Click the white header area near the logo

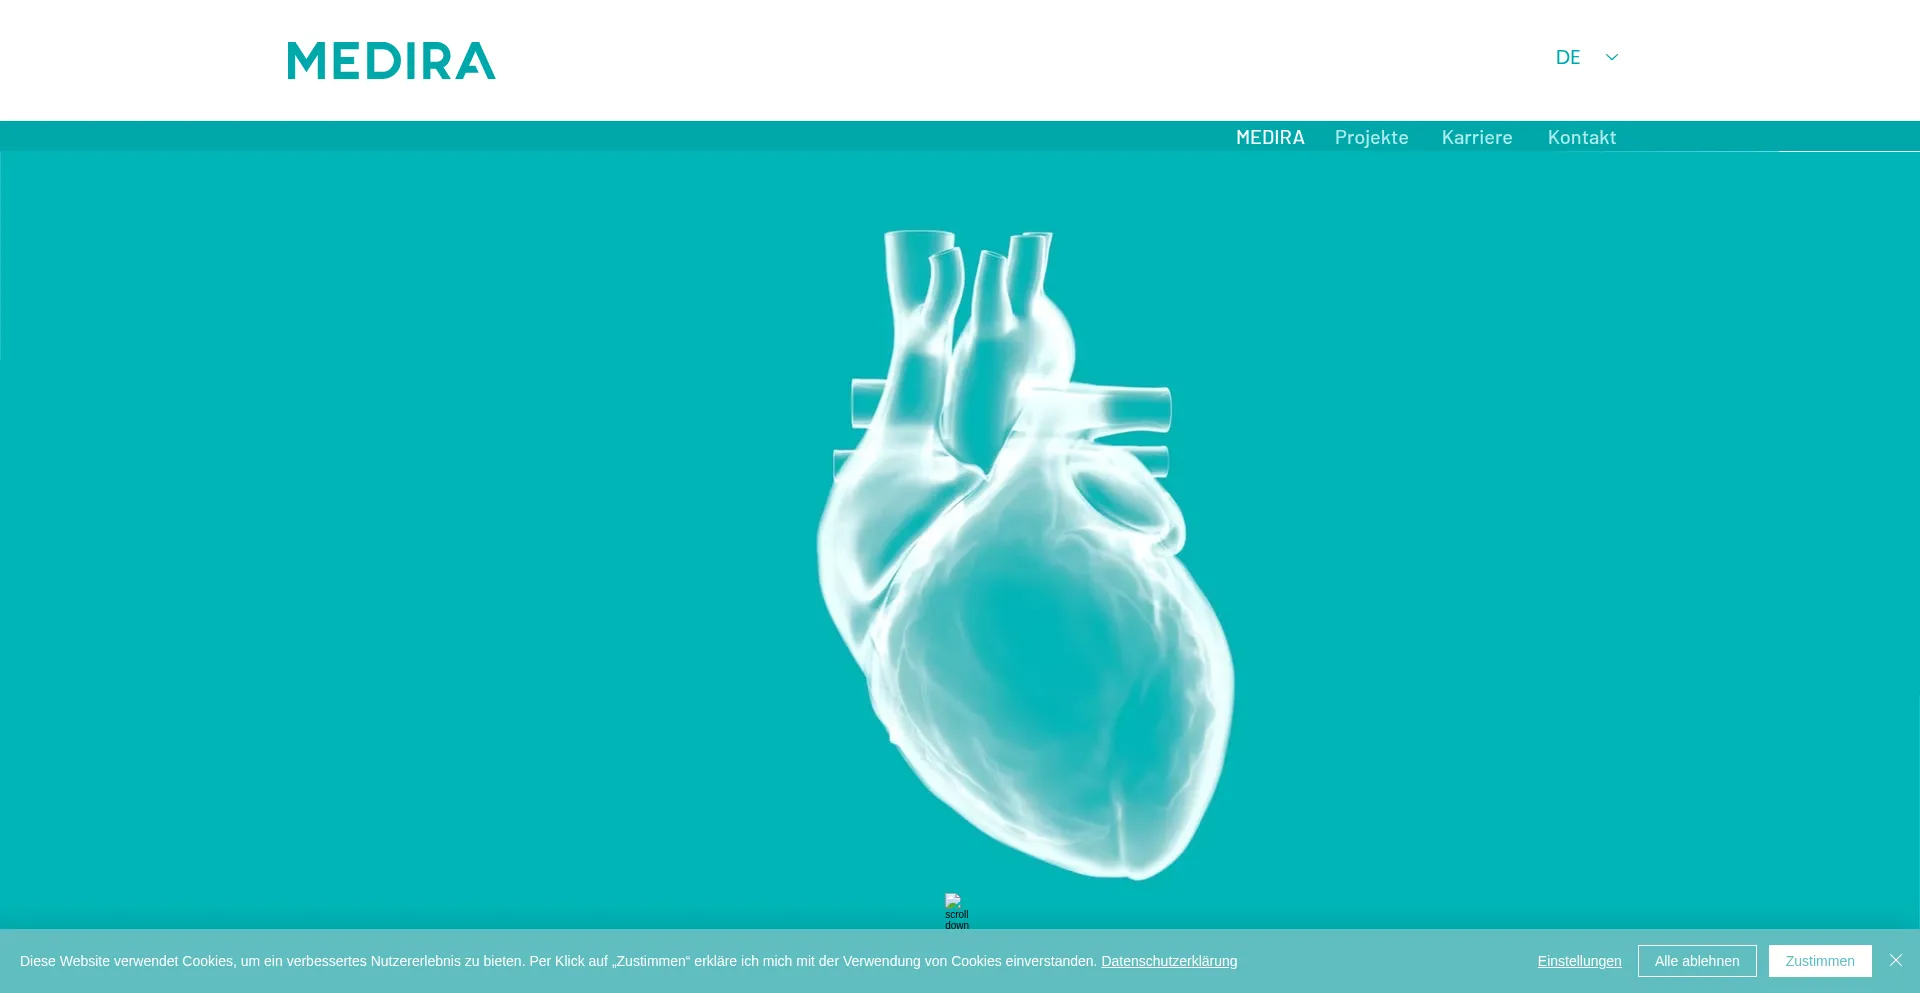[800, 60]
